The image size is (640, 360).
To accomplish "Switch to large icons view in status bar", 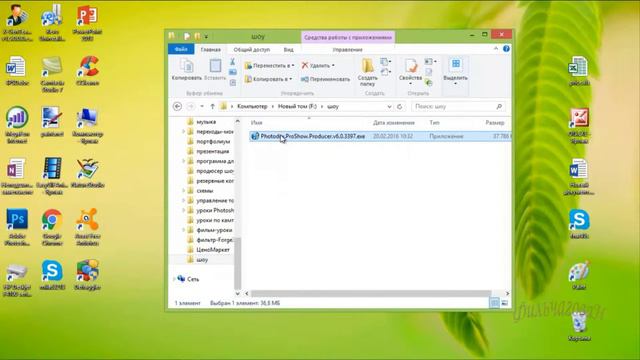I will [x=505, y=303].
